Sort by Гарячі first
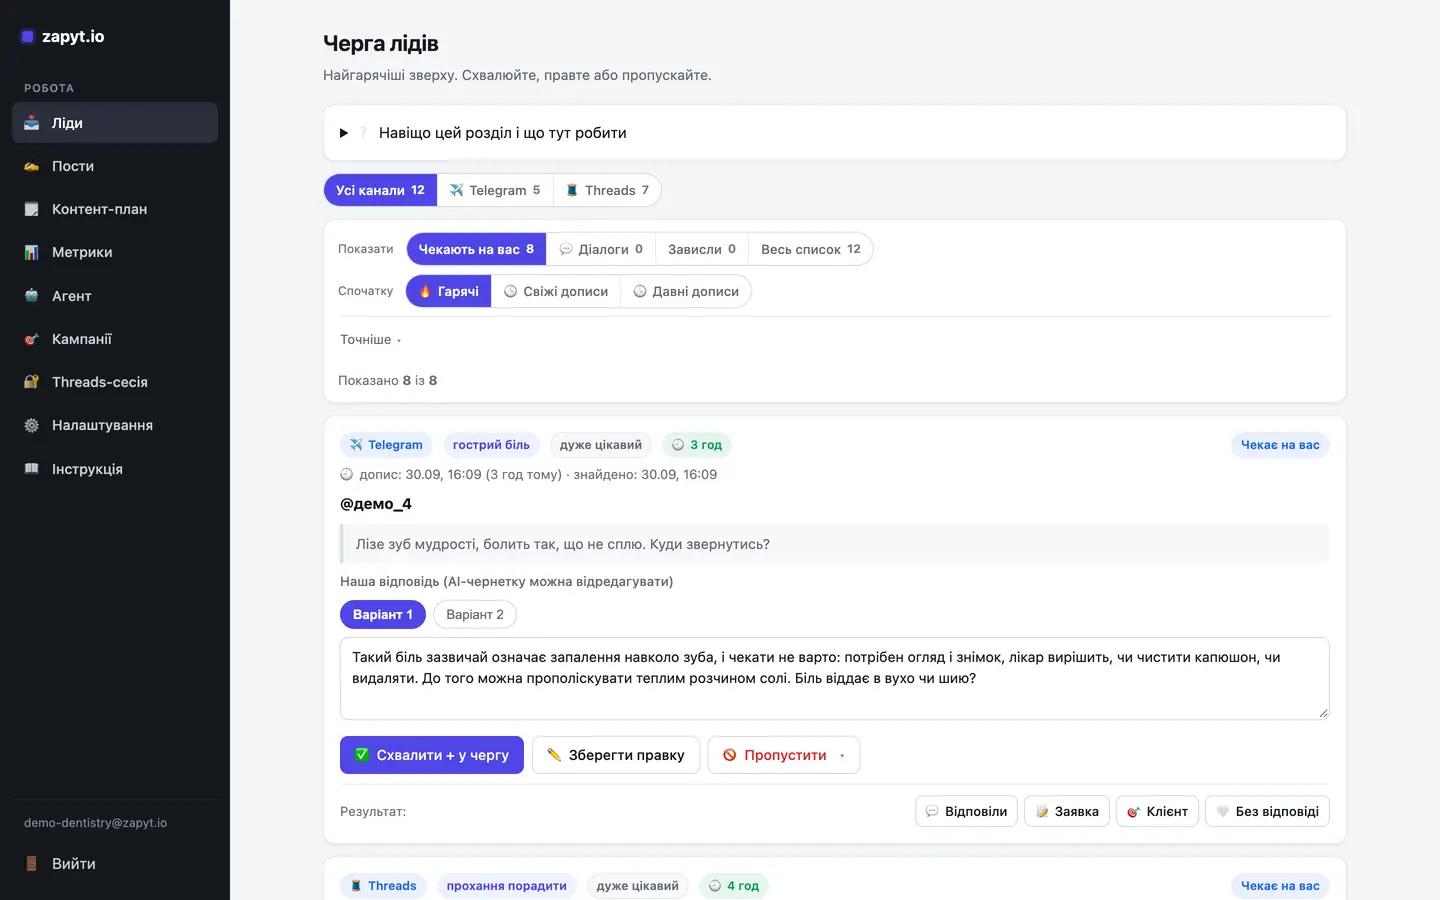 point(449,291)
